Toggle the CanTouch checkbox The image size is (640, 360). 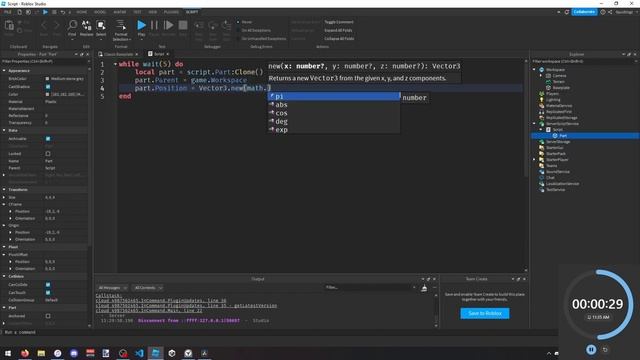coord(48,292)
